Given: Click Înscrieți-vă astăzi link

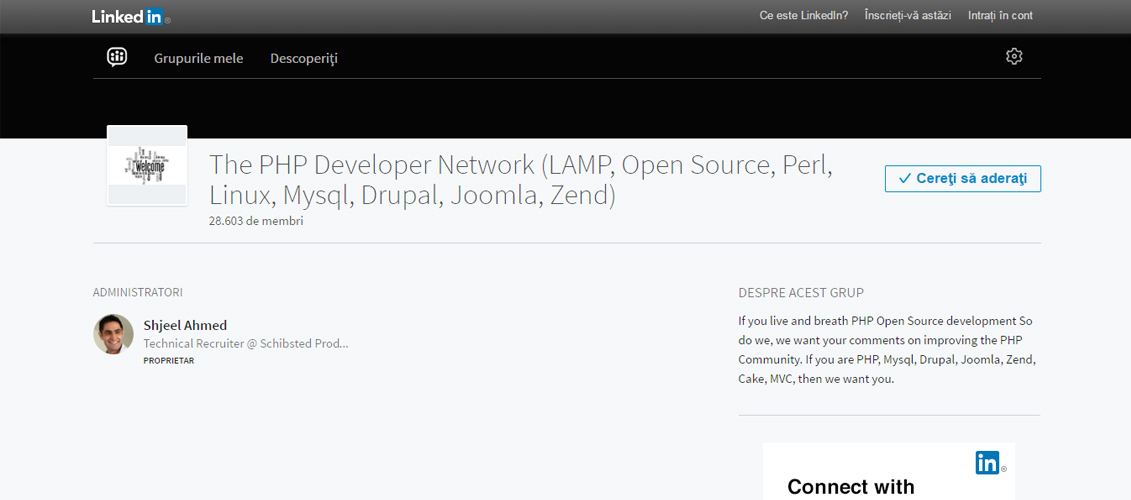Looking at the screenshot, I should pyautogui.click(x=907, y=15).
